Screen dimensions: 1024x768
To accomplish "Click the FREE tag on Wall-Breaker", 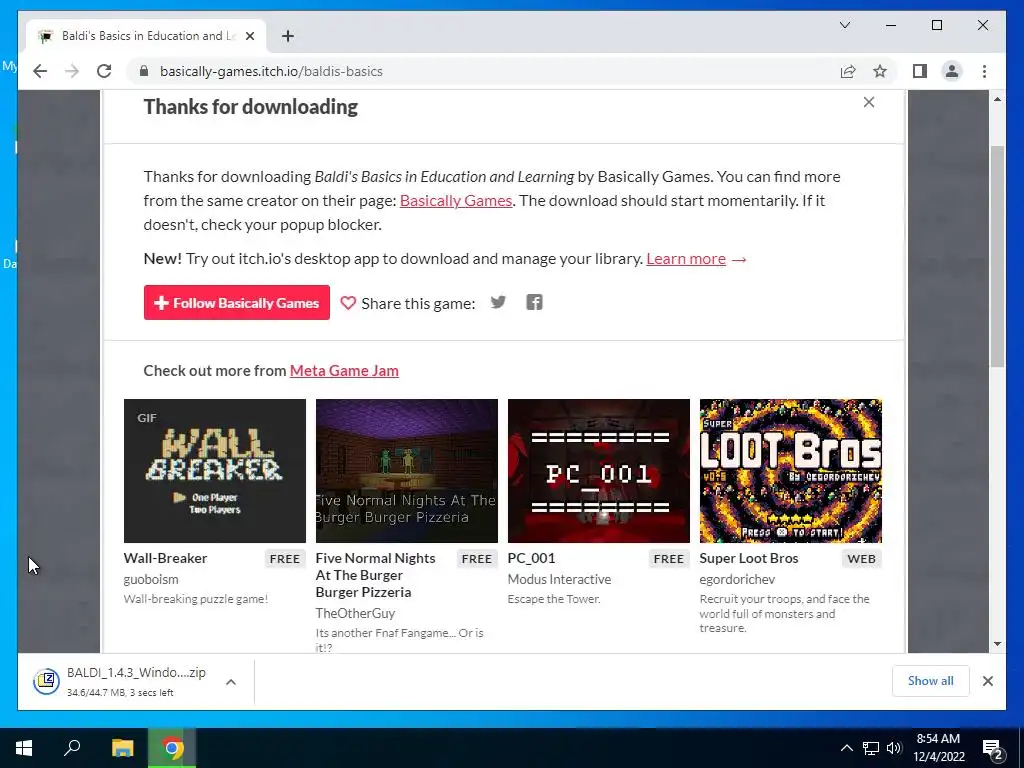I will click(x=285, y=559).
